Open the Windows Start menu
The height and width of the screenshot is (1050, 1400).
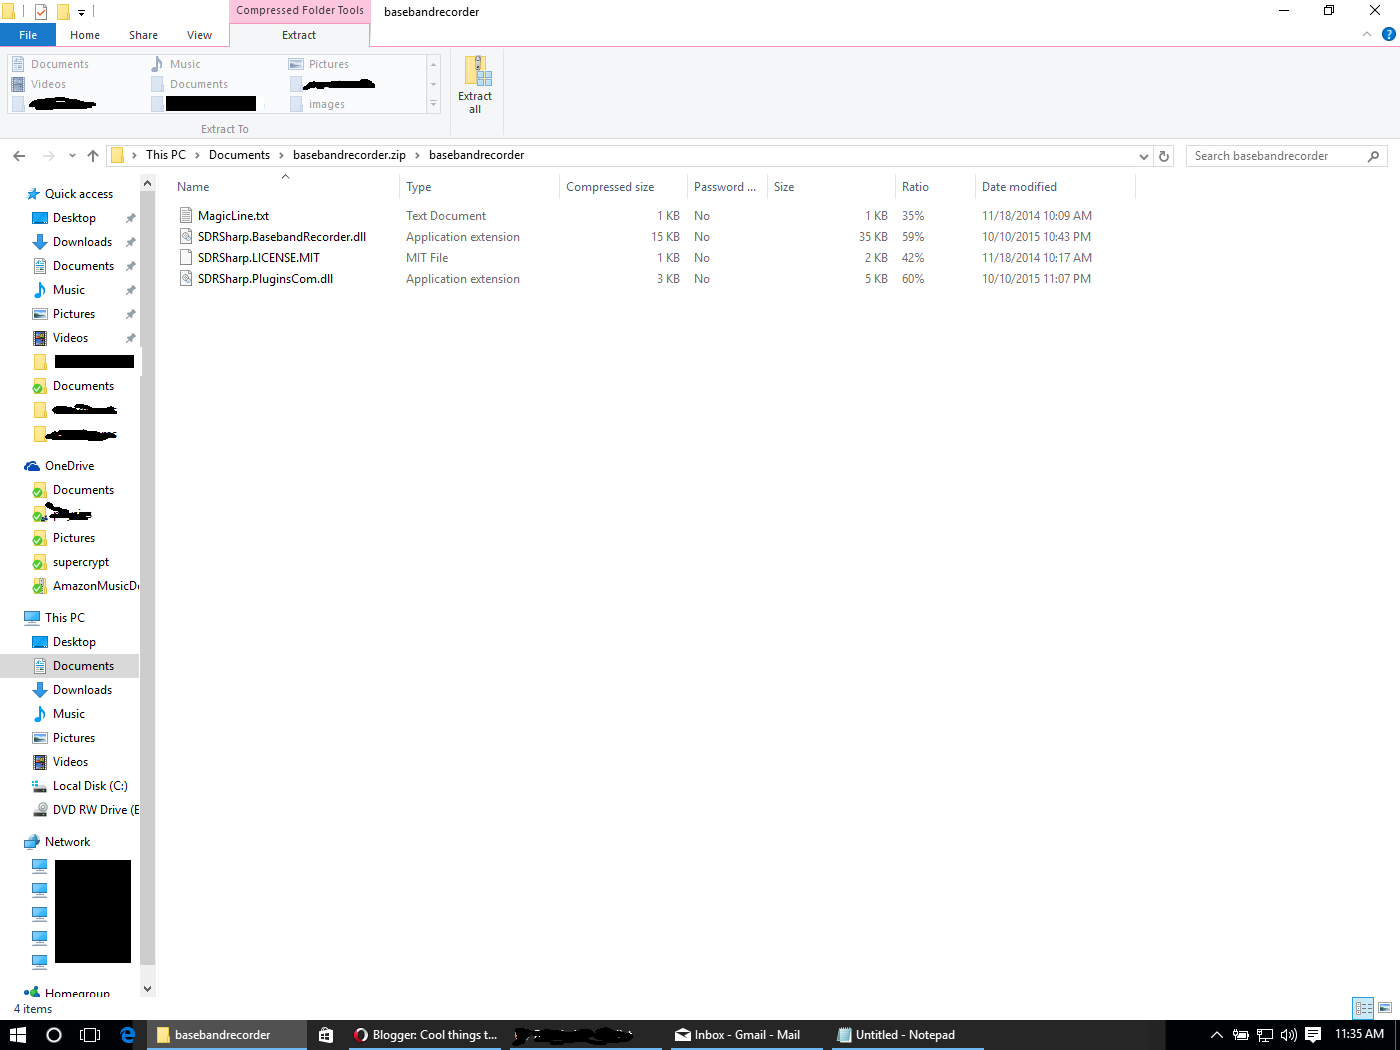coord(17,1035)
